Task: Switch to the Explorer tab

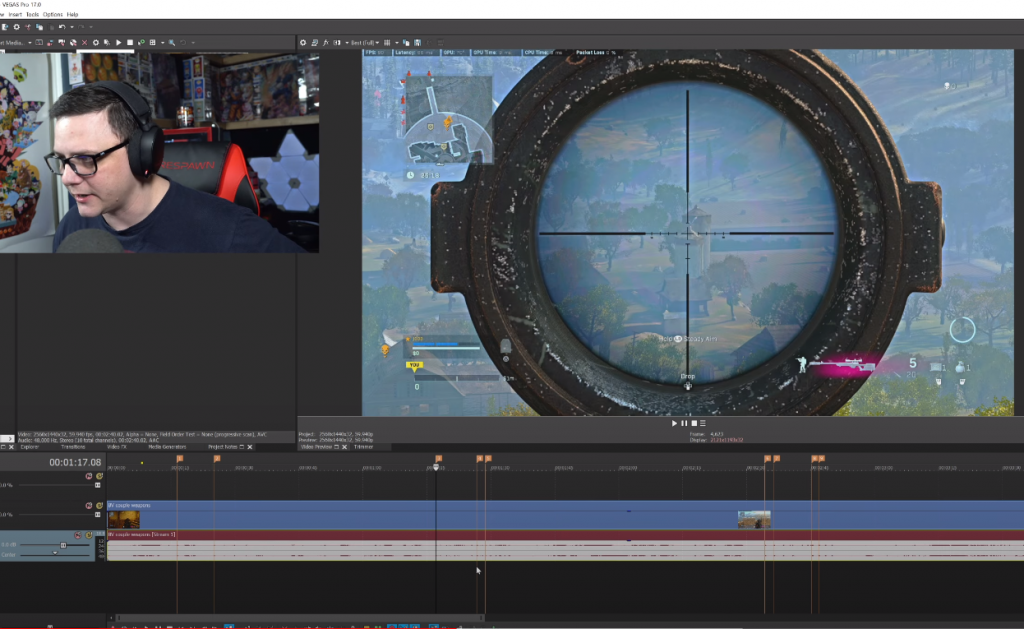Action: pos(29,447)
